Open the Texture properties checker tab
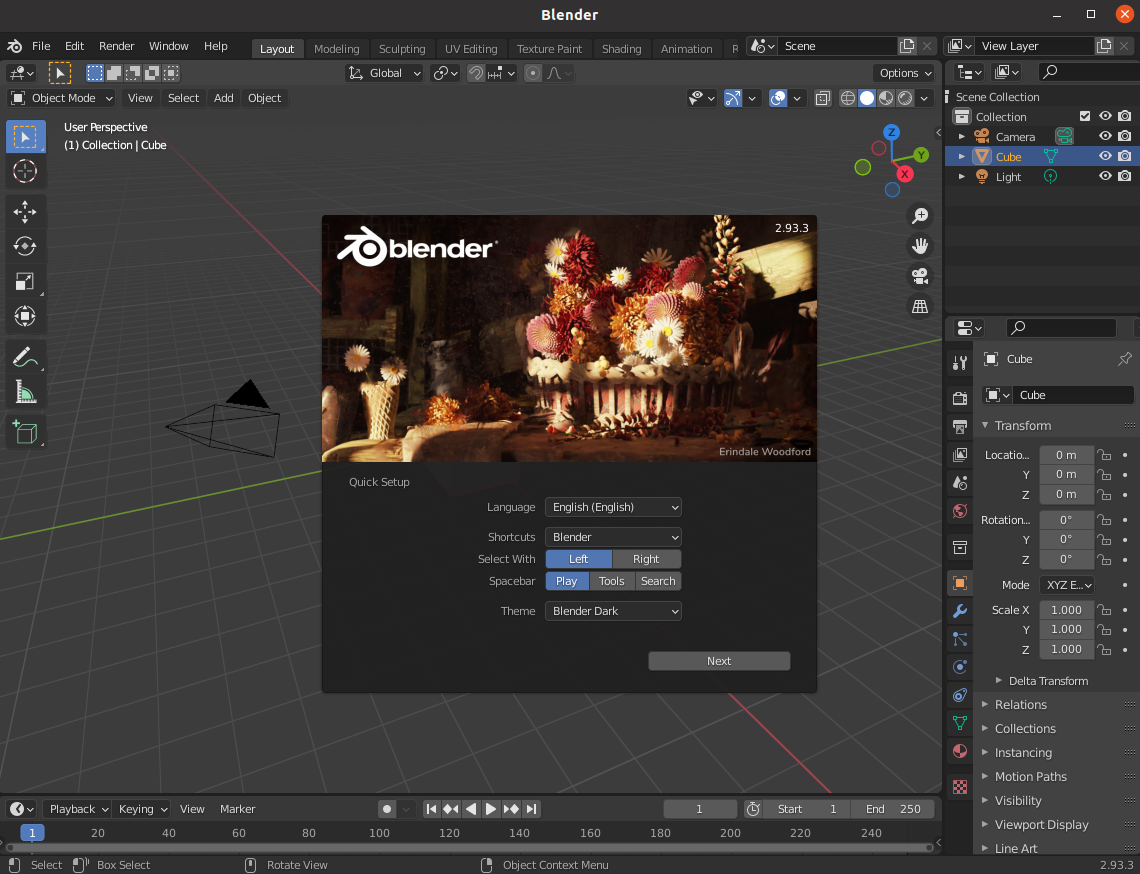1140x874 pixels. [960, 787]
